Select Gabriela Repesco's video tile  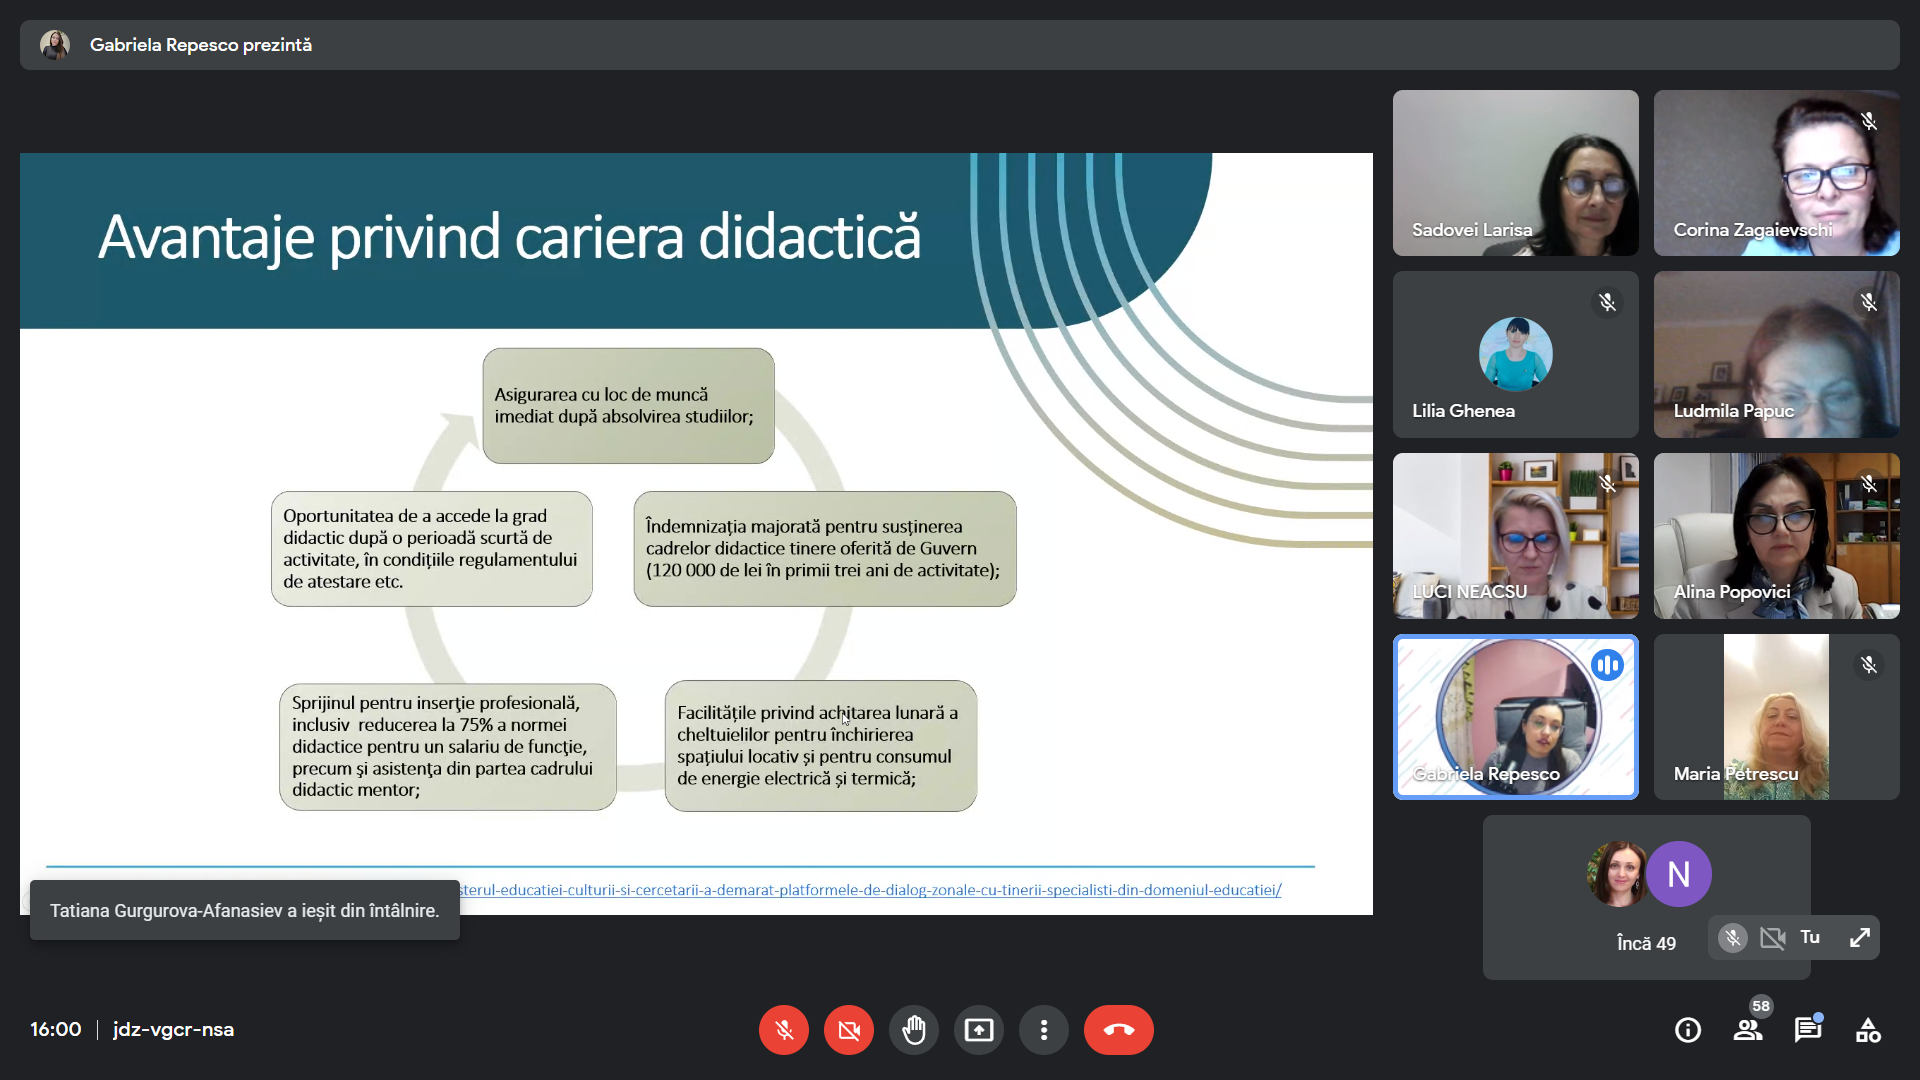1516,717
